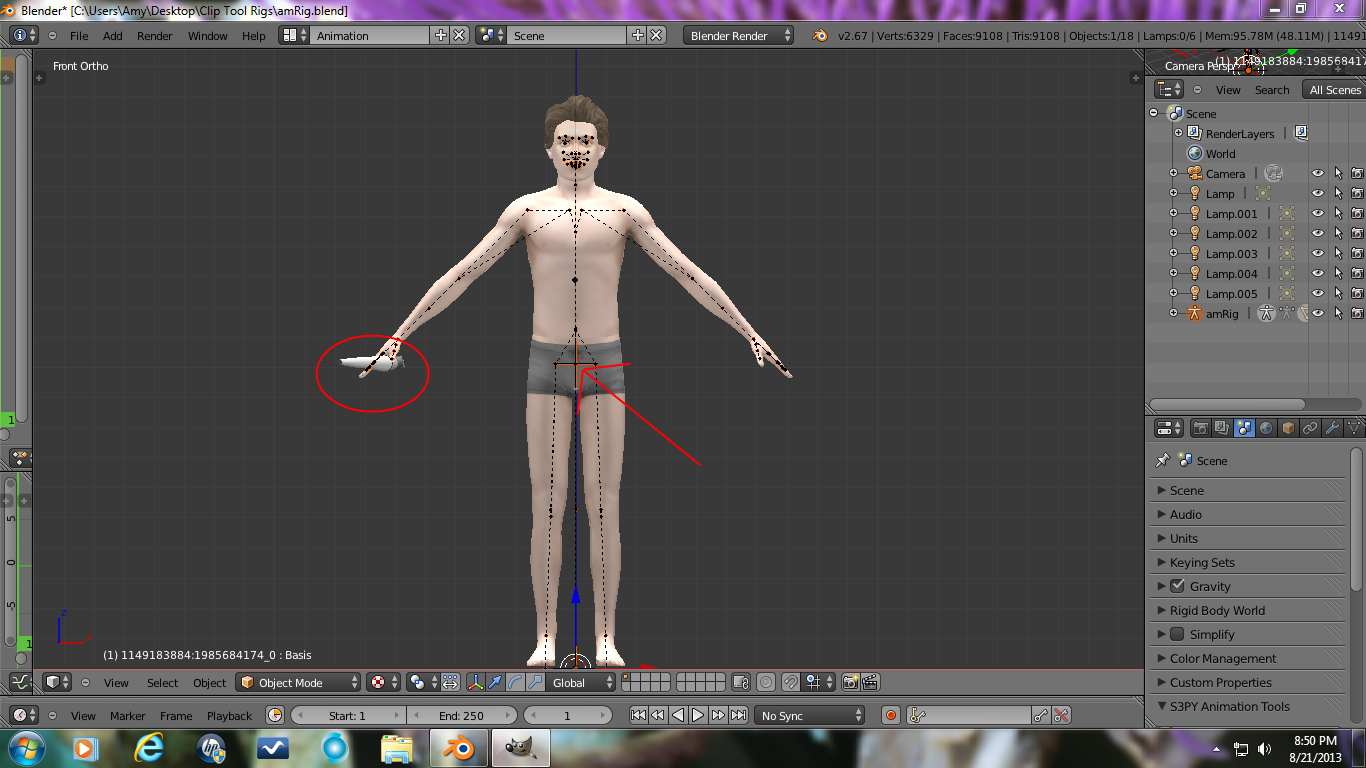Toggle renderability camera icon for Lamp.003
The image size is (1366, 768).
click(1357, 253)
